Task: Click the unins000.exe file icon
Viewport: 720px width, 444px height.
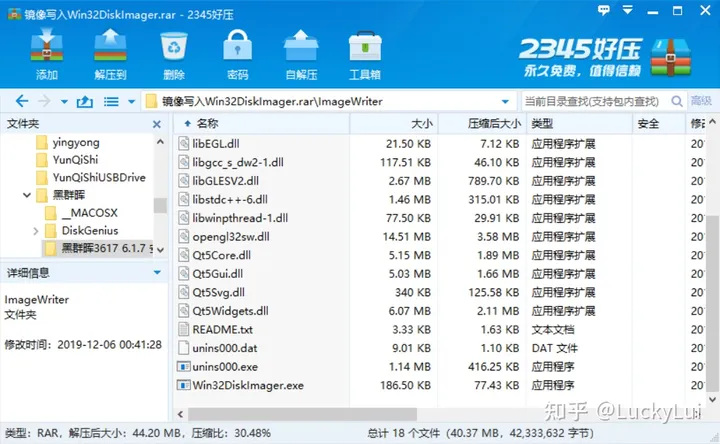Action: 184,366
